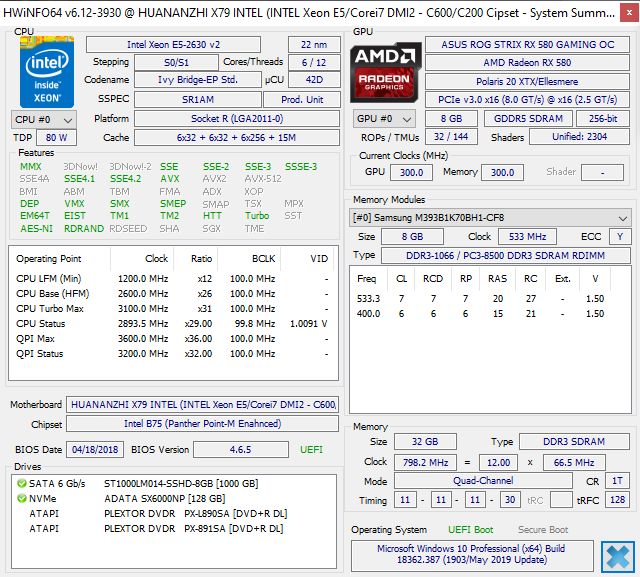Viewport: 640px width, 577px height.
Task: Select the PLEXTOR DVDR PX-891SA entry
Action: [173, 529]
